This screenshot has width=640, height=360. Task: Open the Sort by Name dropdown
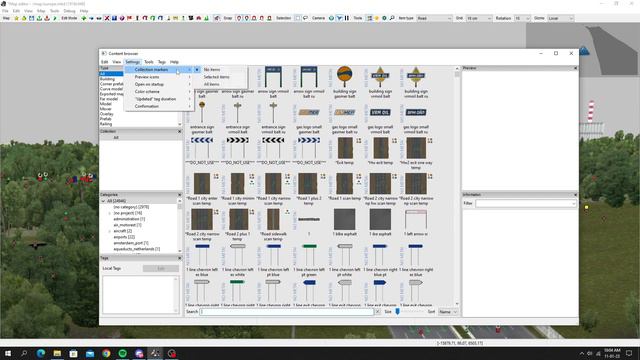tap(448, 312)
